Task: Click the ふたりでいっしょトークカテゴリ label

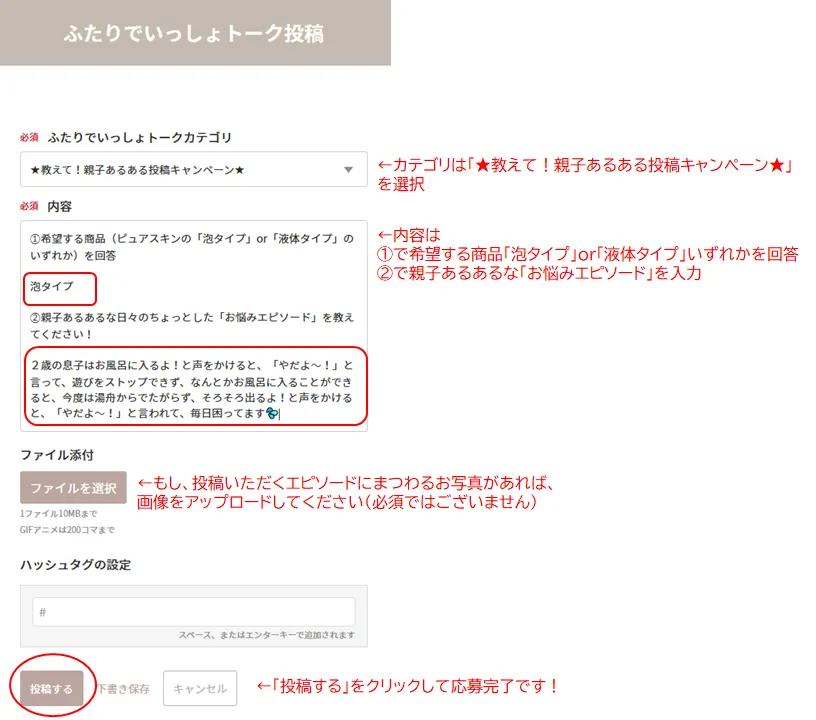Action: click(139, 137)
